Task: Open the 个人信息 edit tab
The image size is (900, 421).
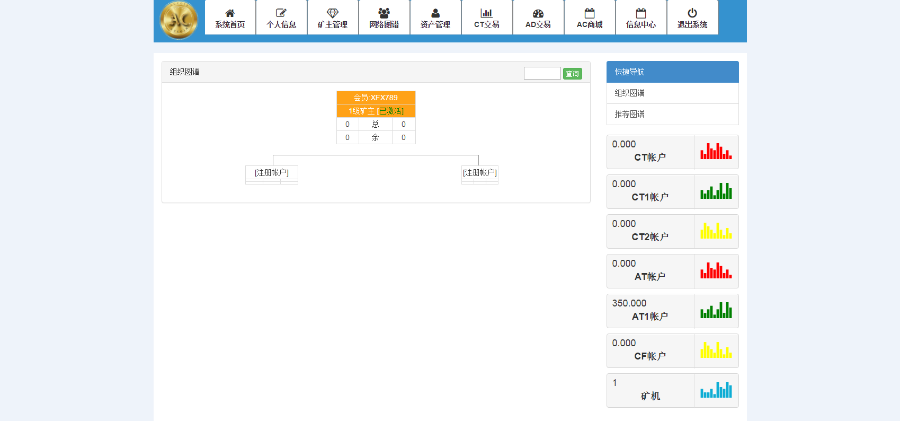Action: point(281,18)
